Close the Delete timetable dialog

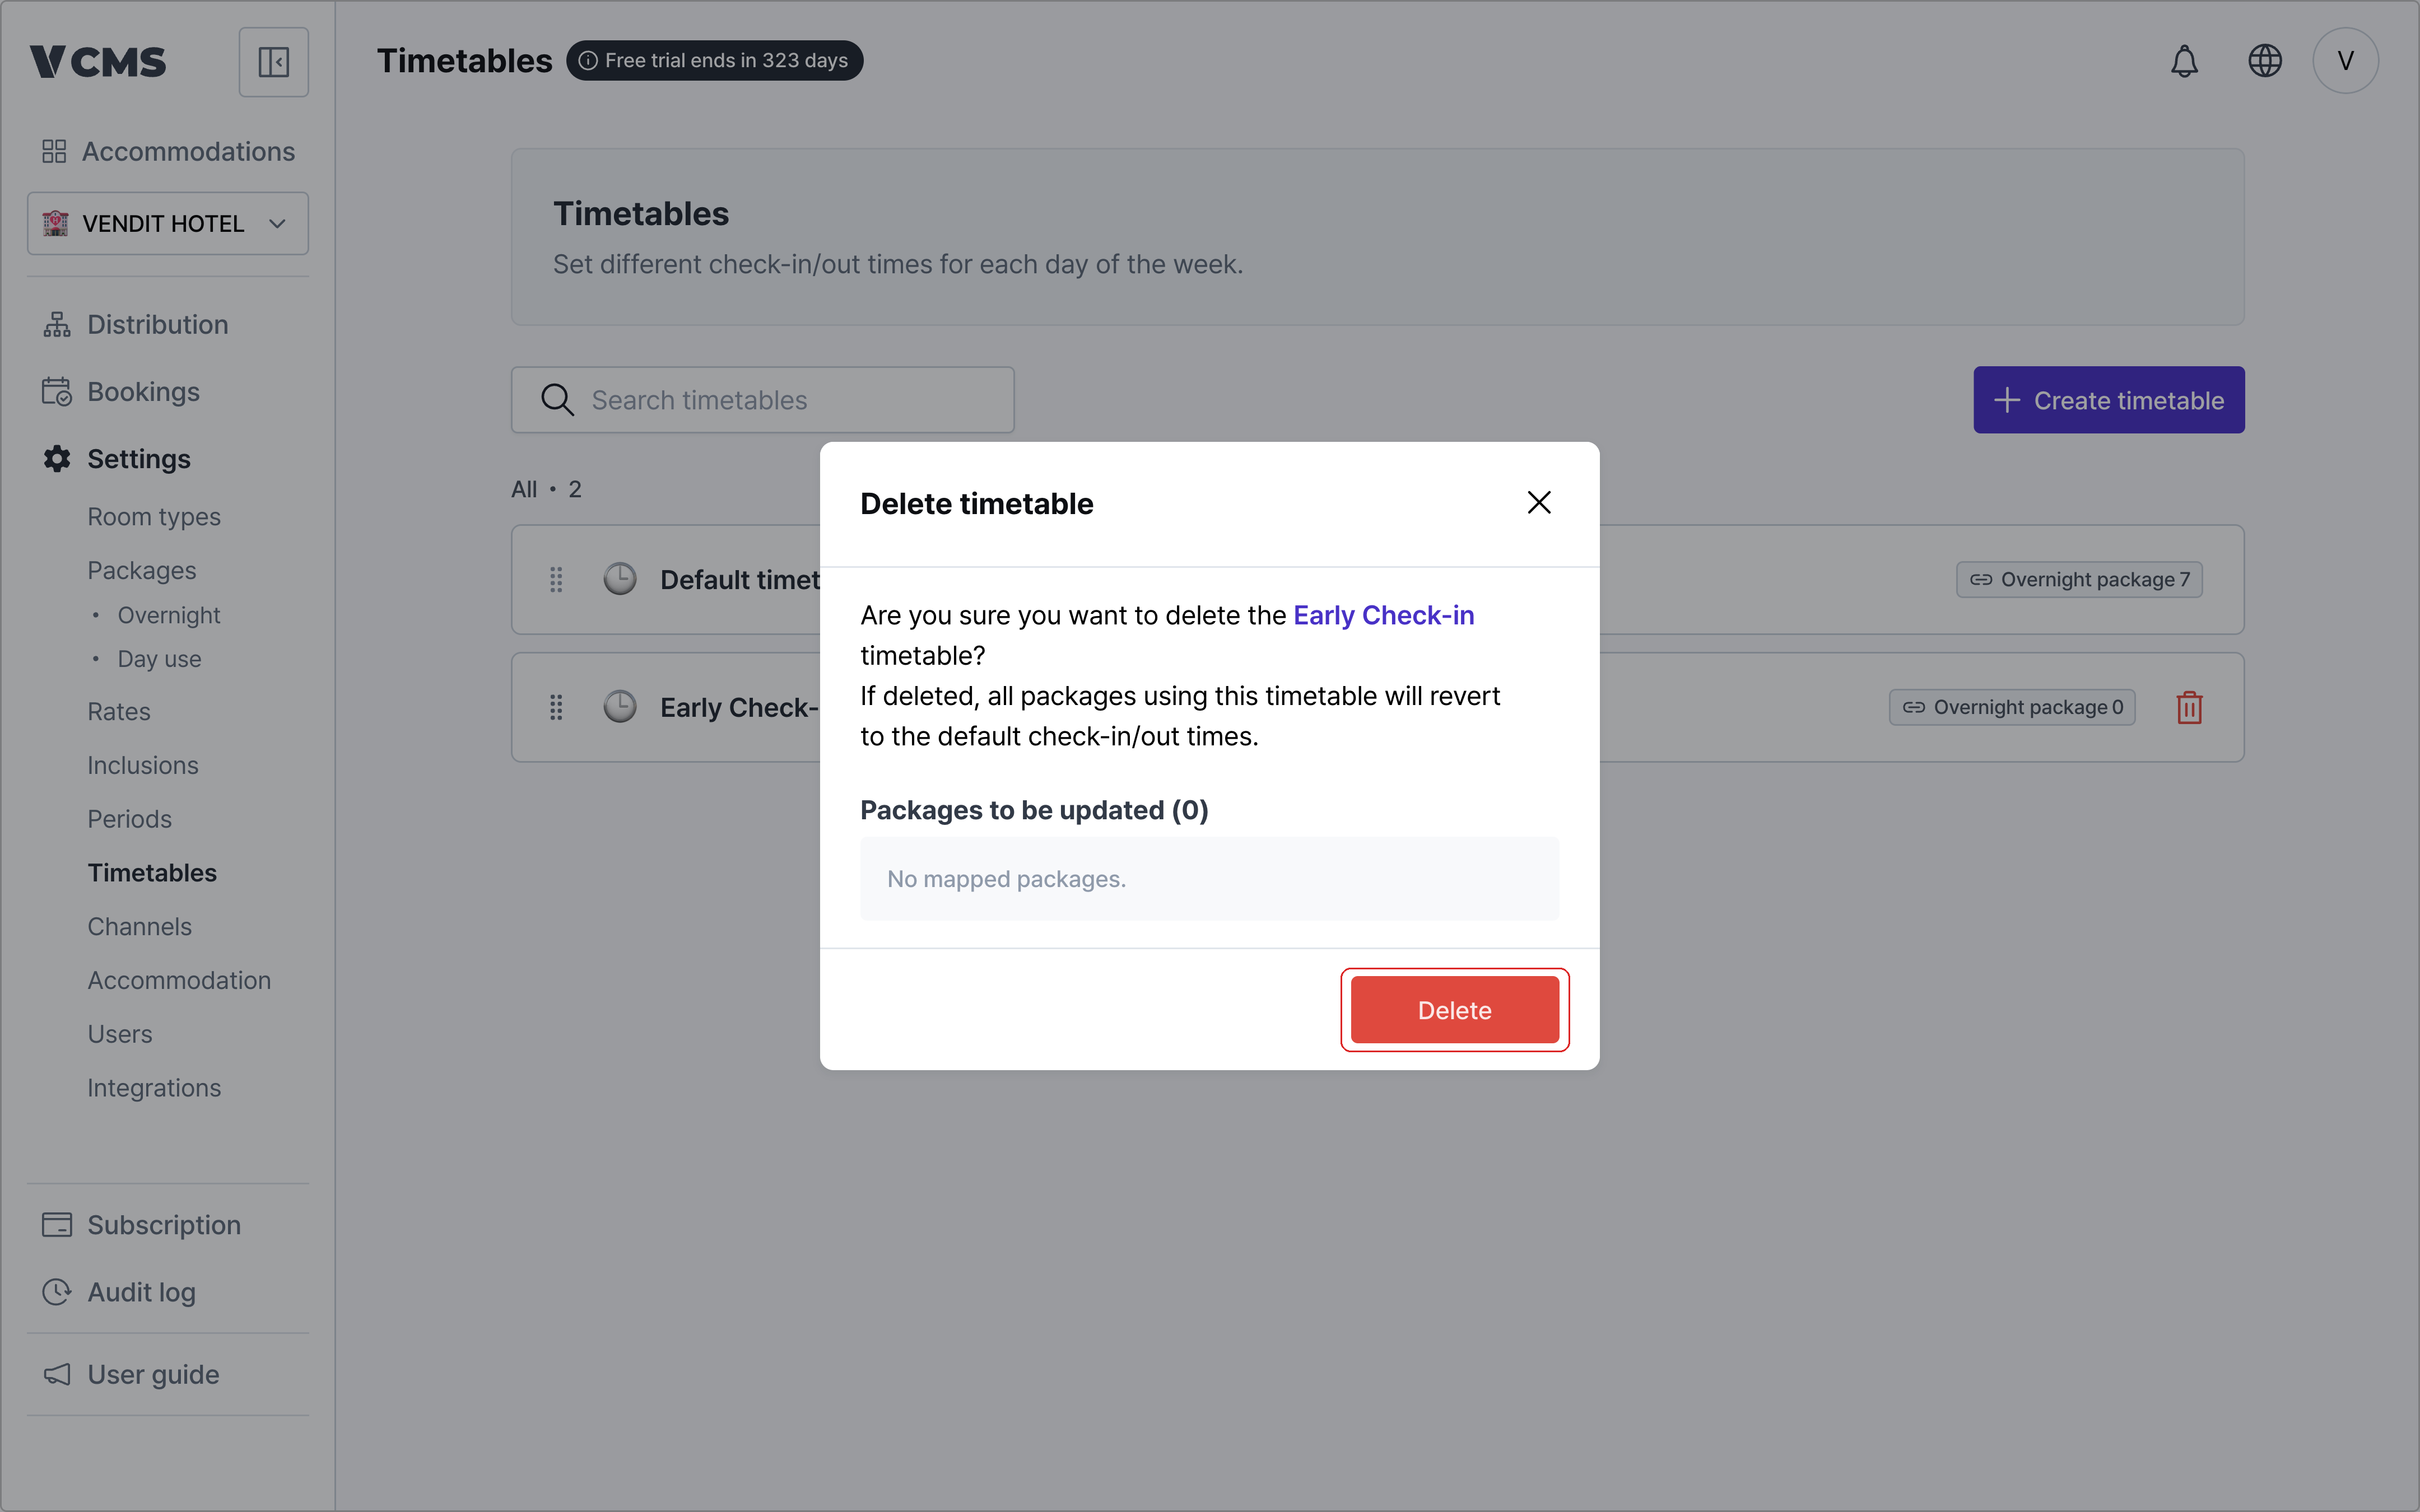[x=1539, y=502]
